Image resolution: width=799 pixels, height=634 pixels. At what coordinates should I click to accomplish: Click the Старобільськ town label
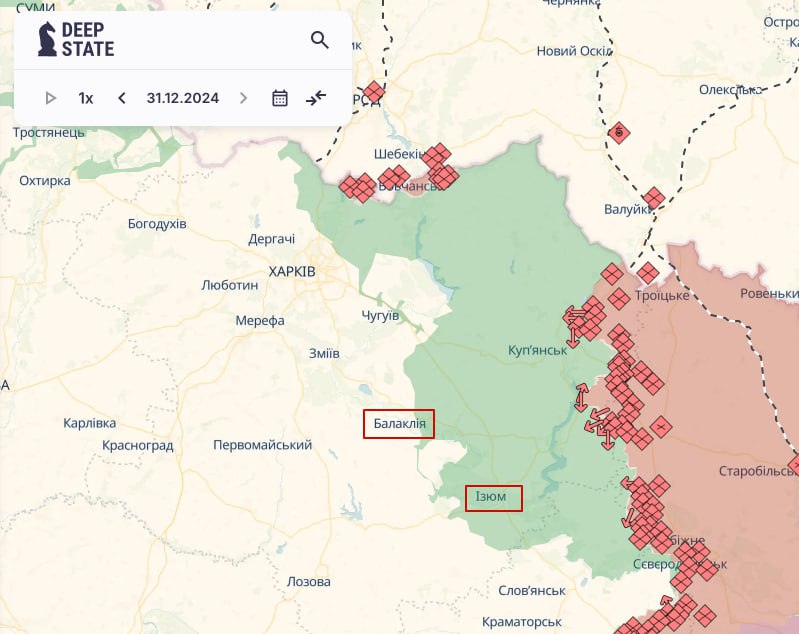click(756, 470)
